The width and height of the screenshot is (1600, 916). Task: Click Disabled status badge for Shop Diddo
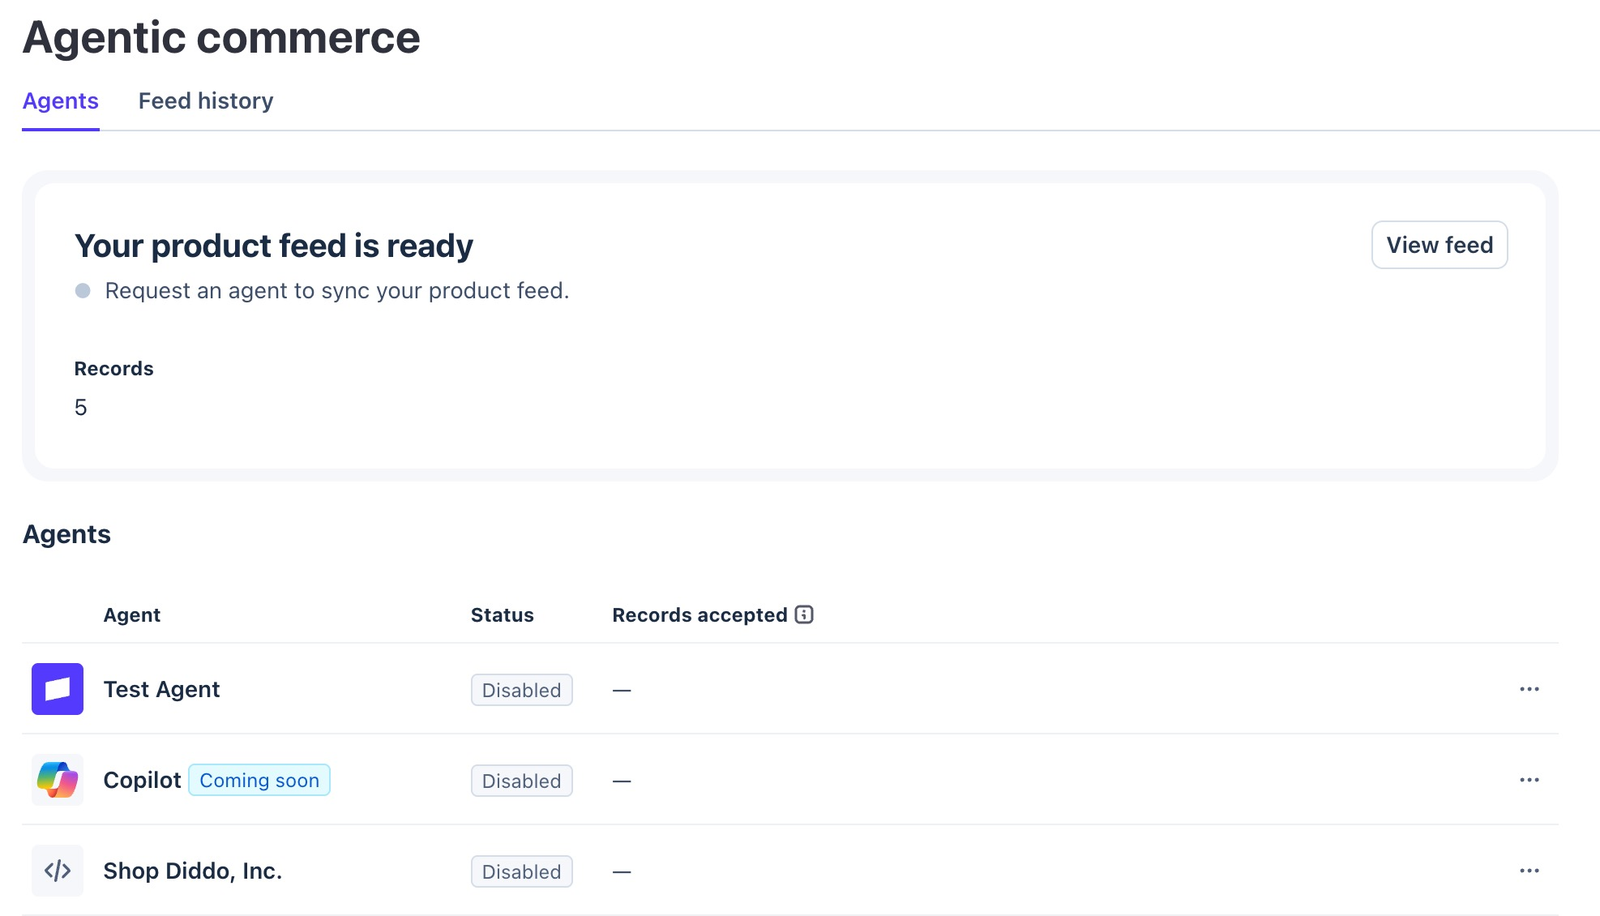pyautogui.click(x=522, y=872)
